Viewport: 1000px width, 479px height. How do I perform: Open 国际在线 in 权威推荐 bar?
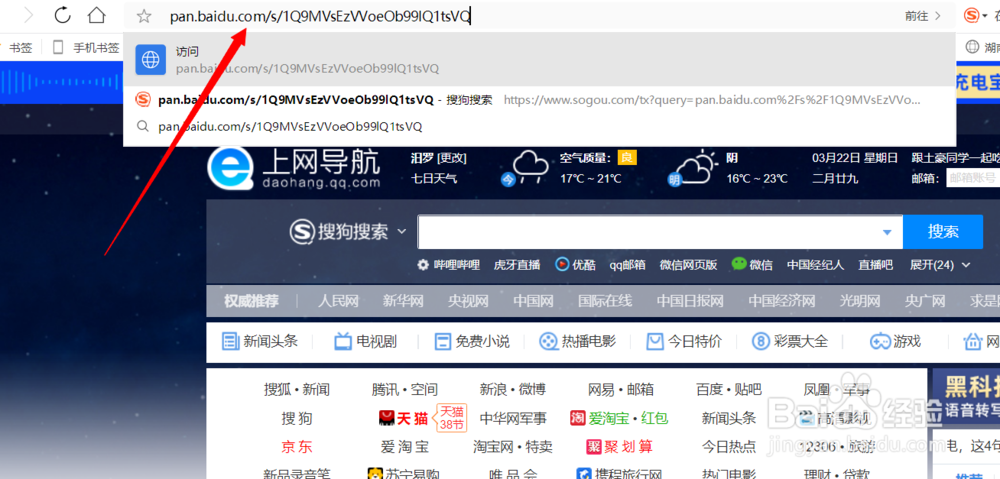pyautogui.click(x=605, y=301)
